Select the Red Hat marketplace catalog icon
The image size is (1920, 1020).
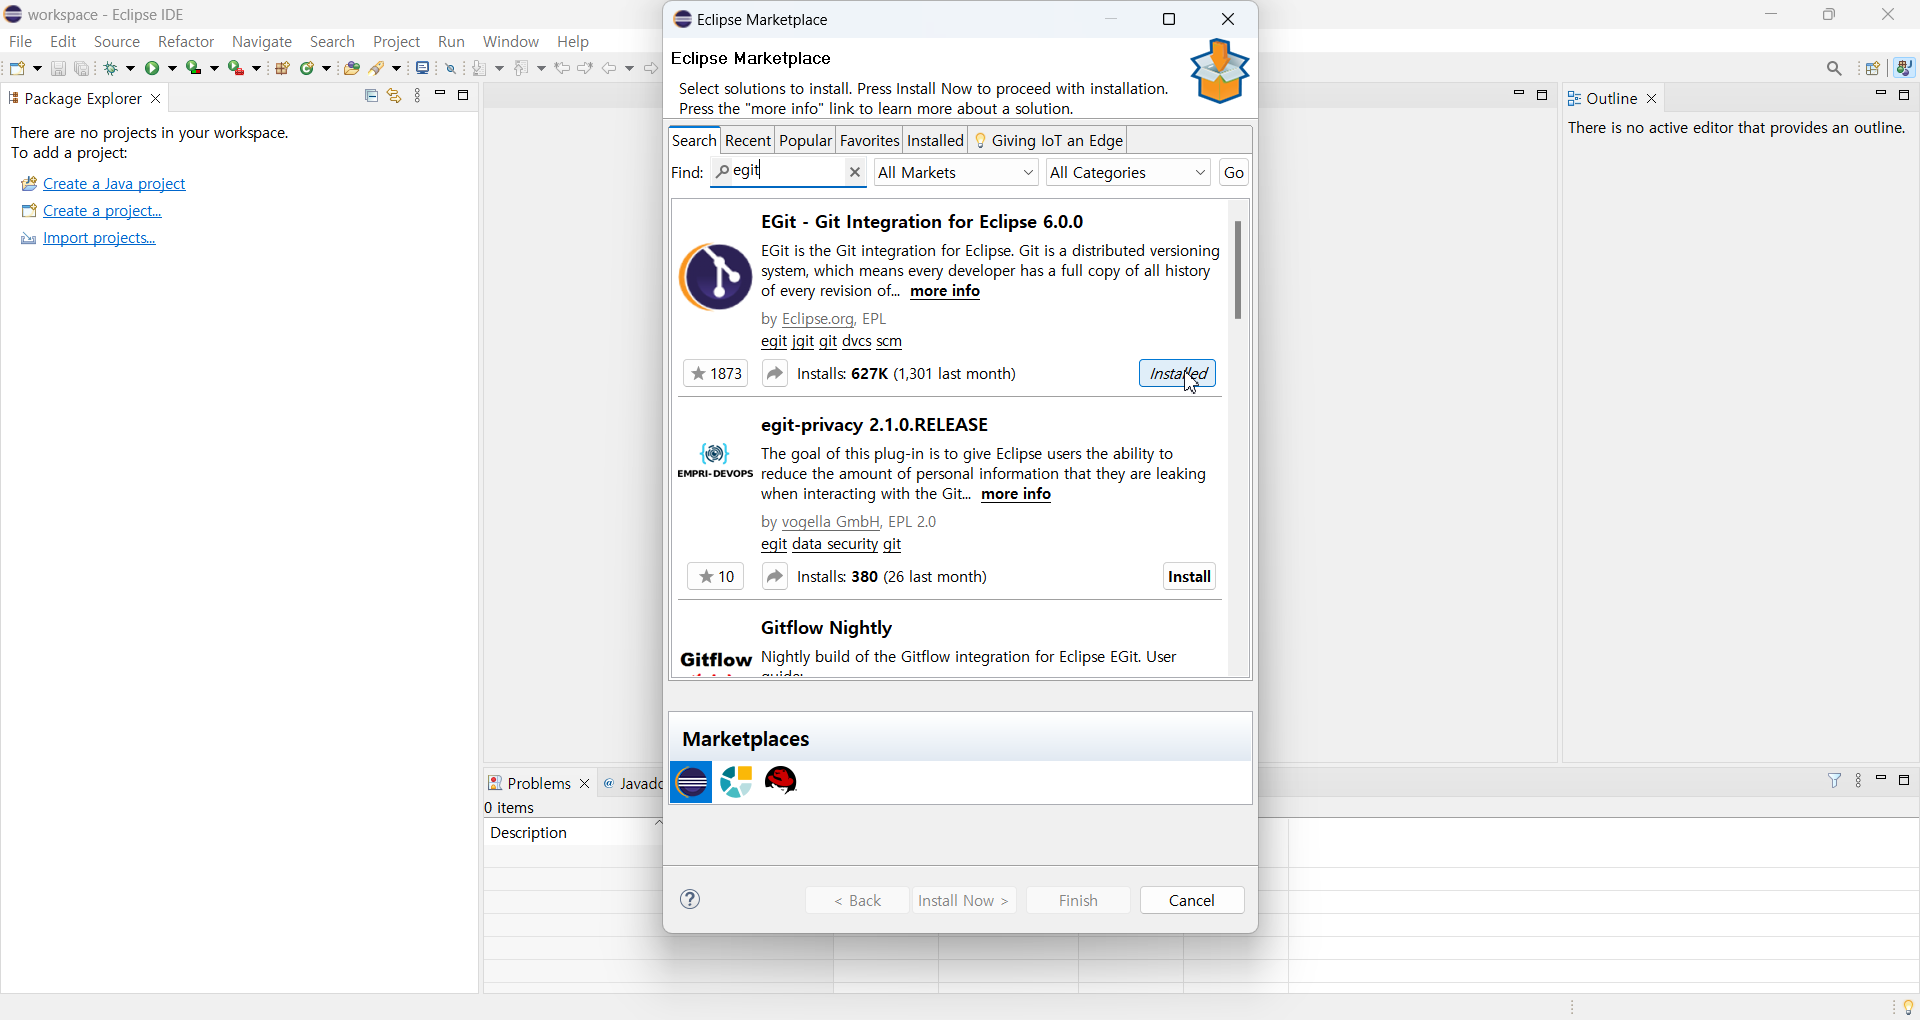782,781
